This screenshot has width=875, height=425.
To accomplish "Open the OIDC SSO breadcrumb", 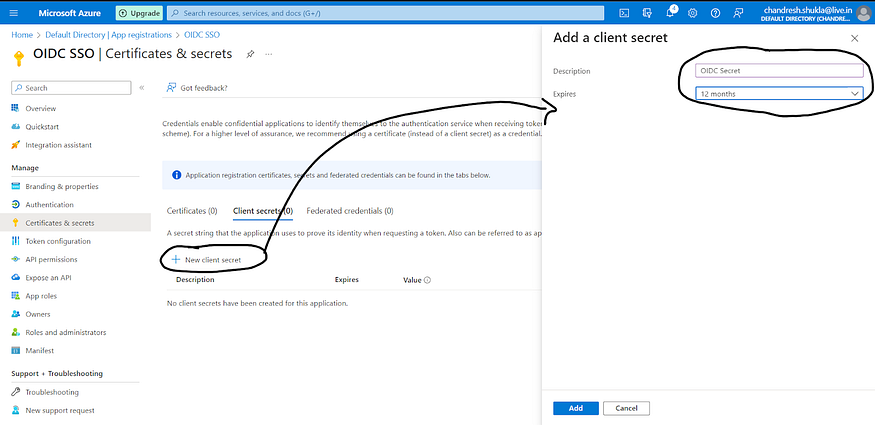I will pyautogui.click(x=201, y=35).
